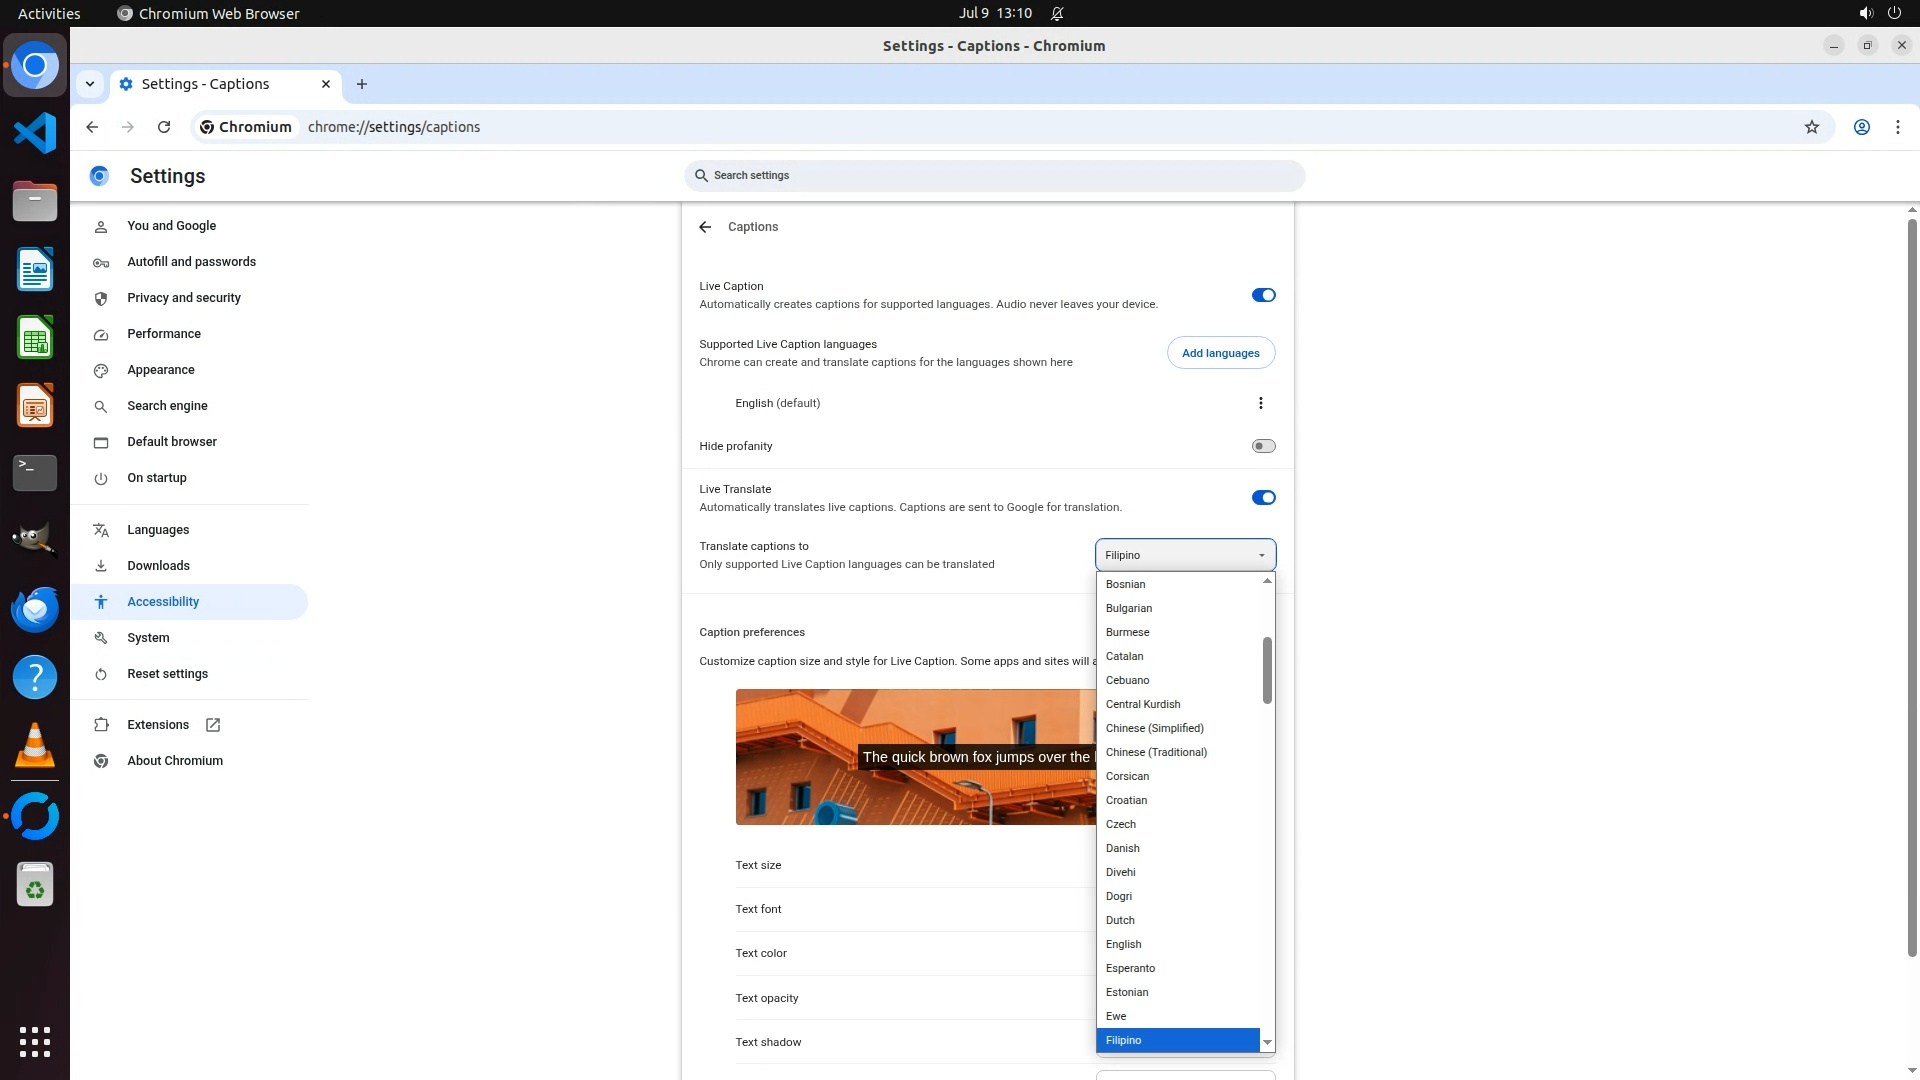
Task: Open Privacy and security section
Action: point(184,298)
